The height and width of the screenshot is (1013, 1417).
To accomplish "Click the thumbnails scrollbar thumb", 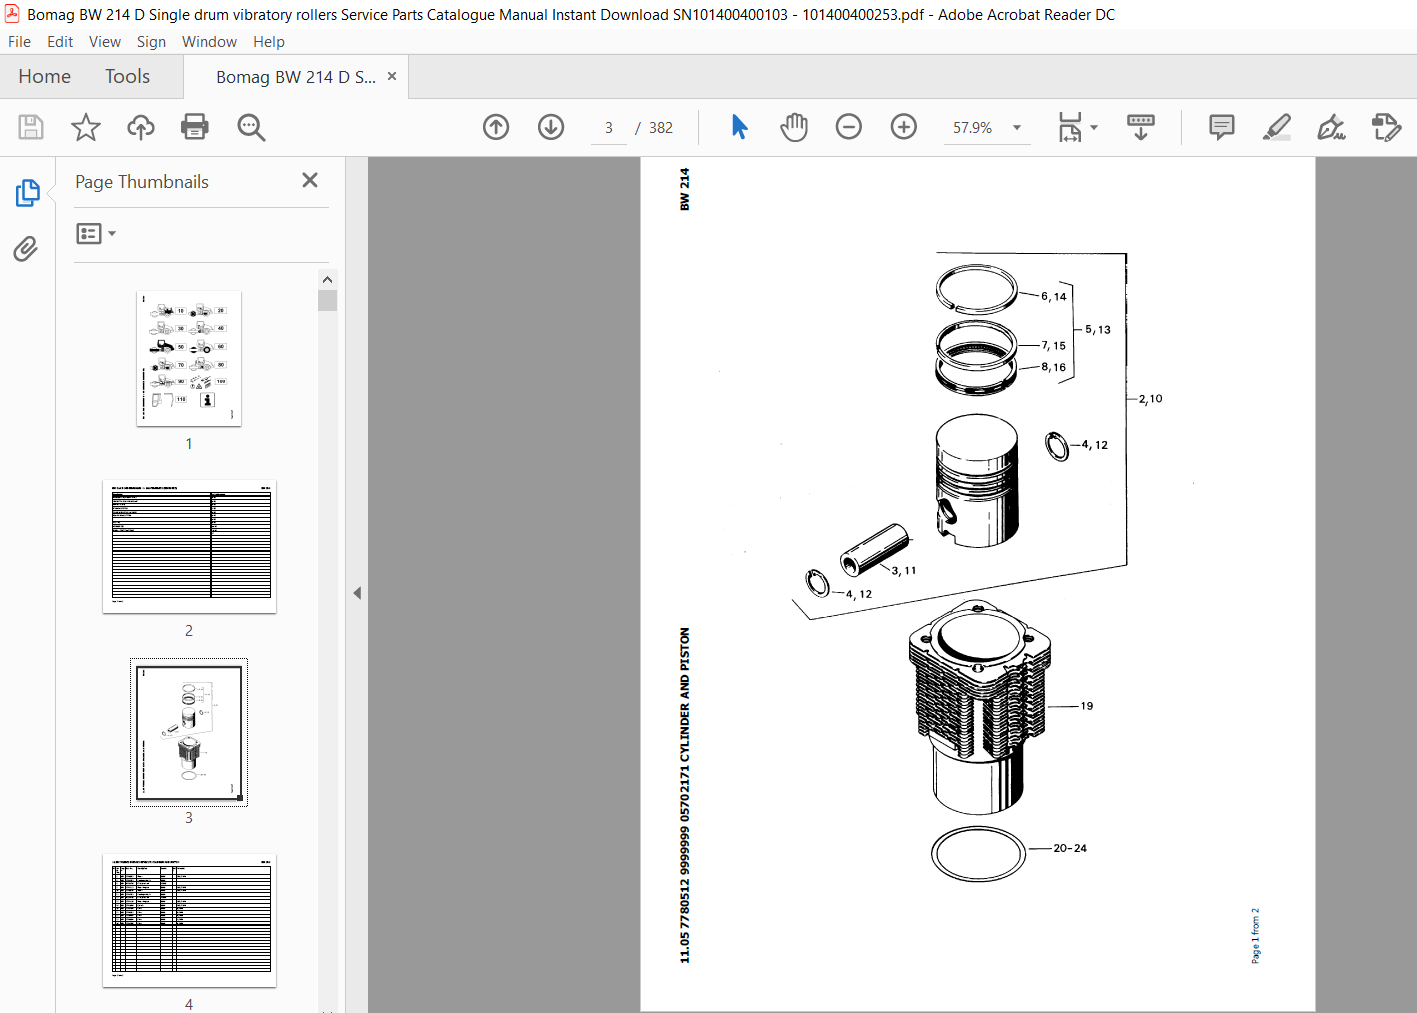I will (x=327, y=300).
